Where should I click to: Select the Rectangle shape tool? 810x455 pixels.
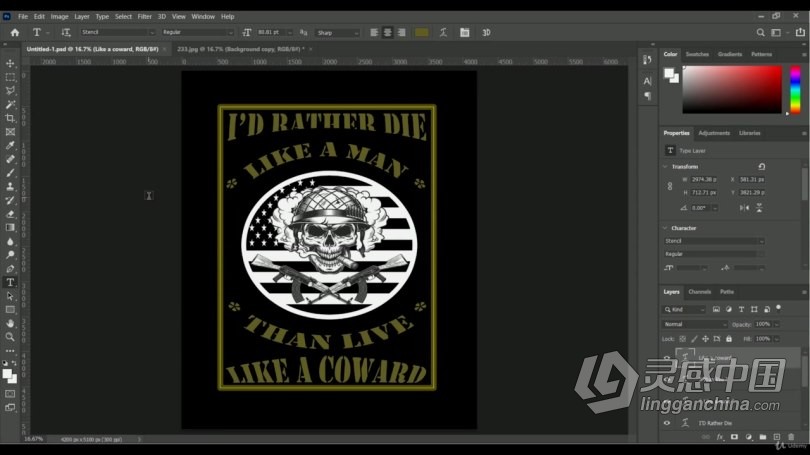[10, 310]
